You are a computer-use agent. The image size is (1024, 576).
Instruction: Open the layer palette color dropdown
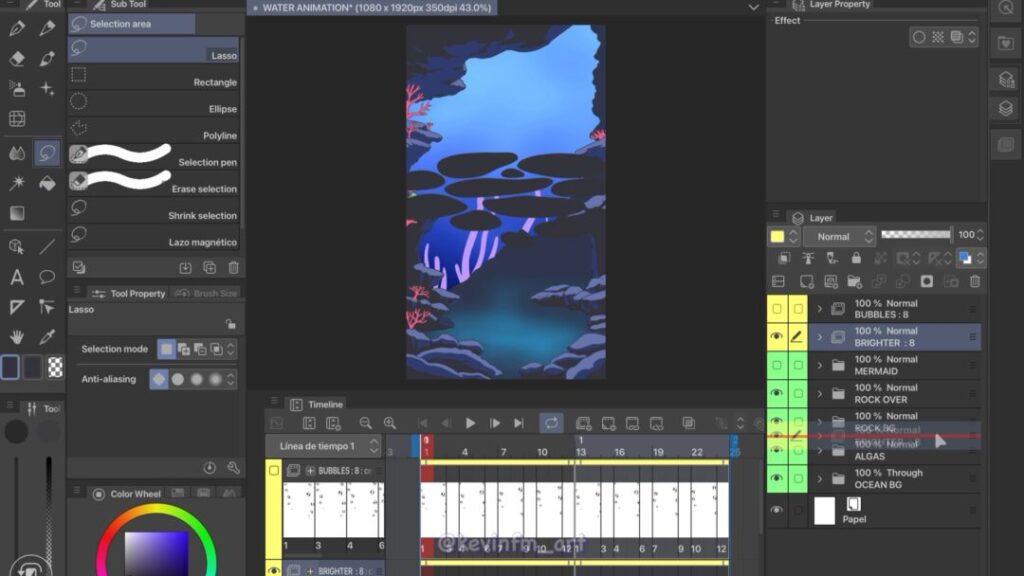click(x=784, y=236)
